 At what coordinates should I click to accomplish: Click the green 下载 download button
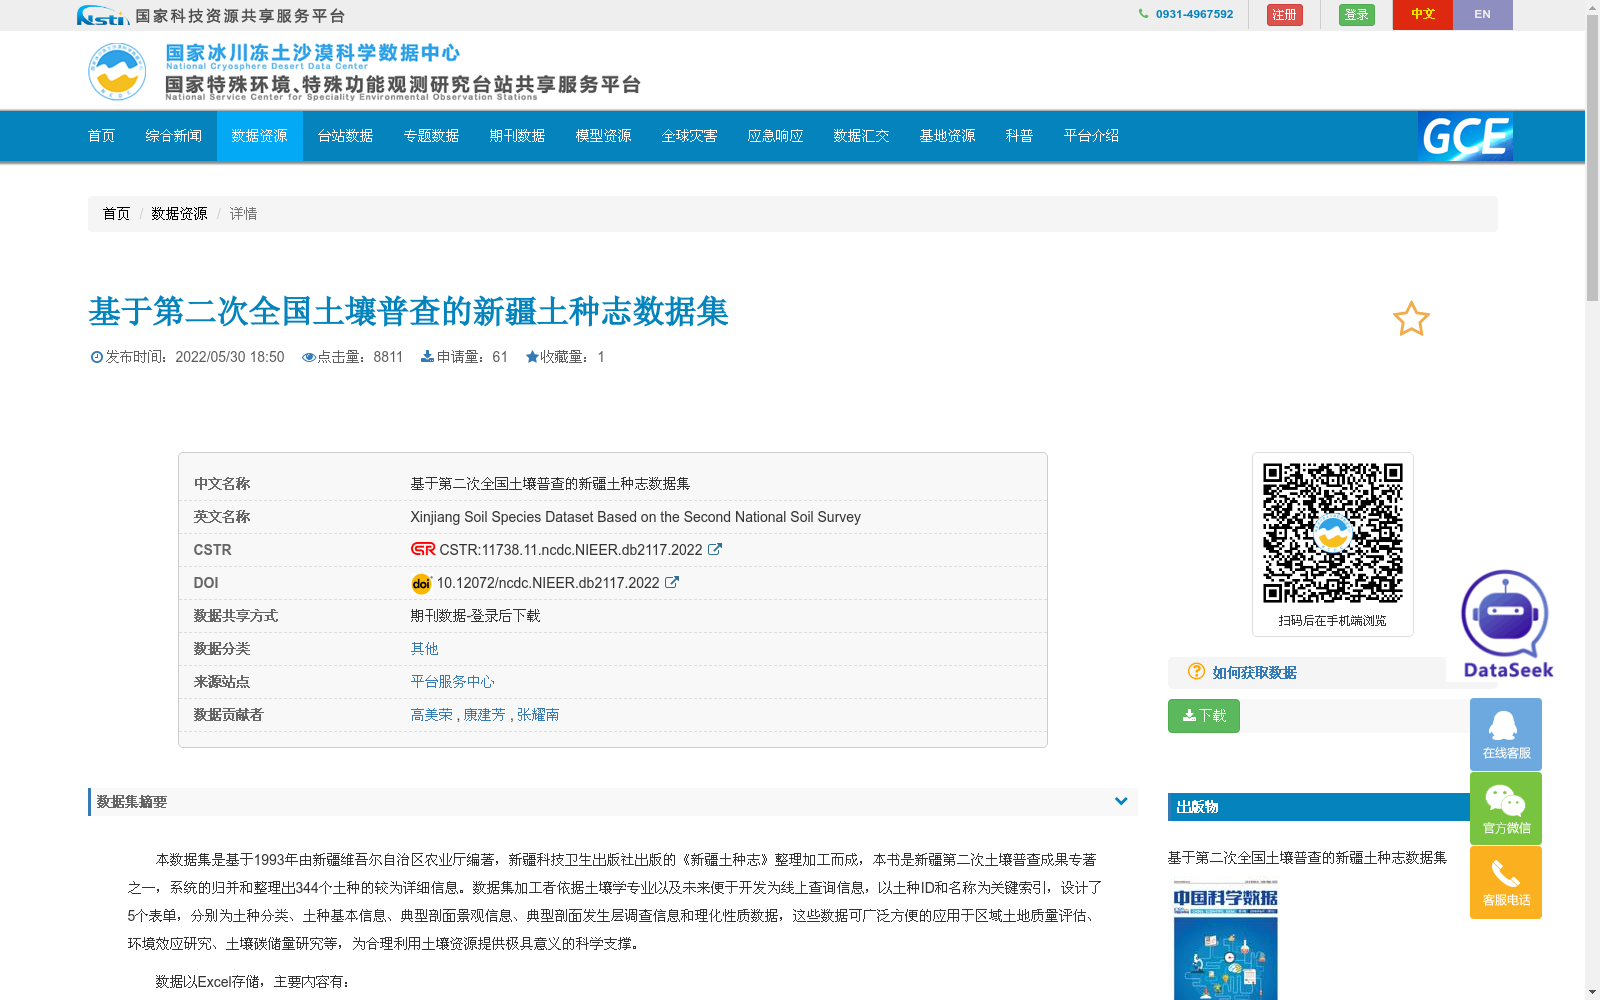pos(1204,716)
